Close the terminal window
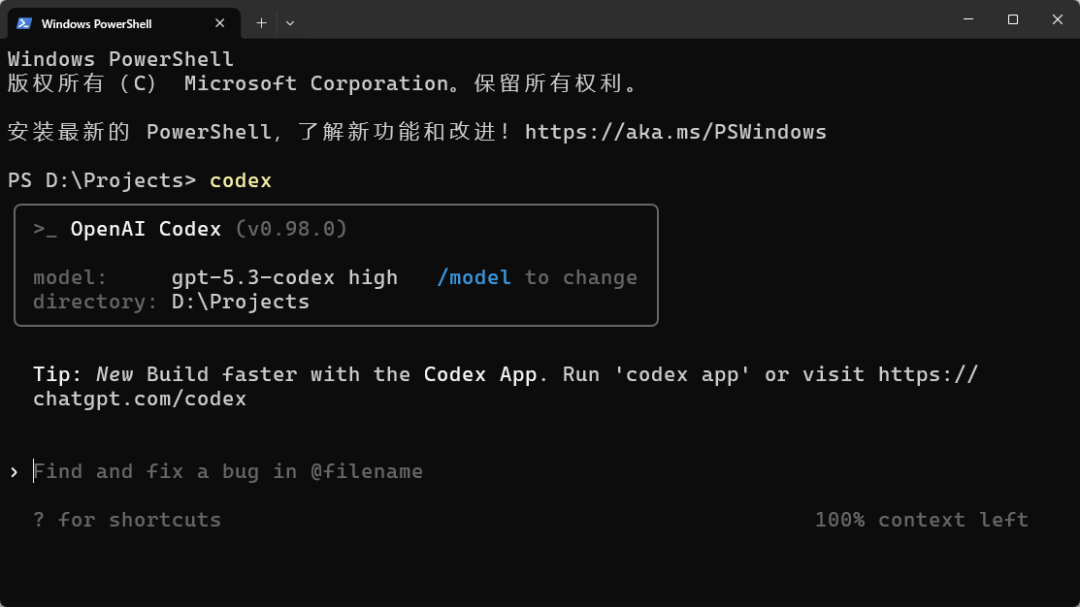Screen dimensions: 1080x607 coord(1058,19)
